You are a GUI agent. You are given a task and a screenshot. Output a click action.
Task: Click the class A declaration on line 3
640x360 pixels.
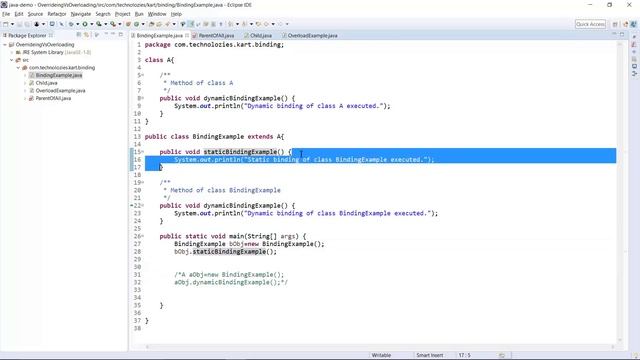[159, 60]
